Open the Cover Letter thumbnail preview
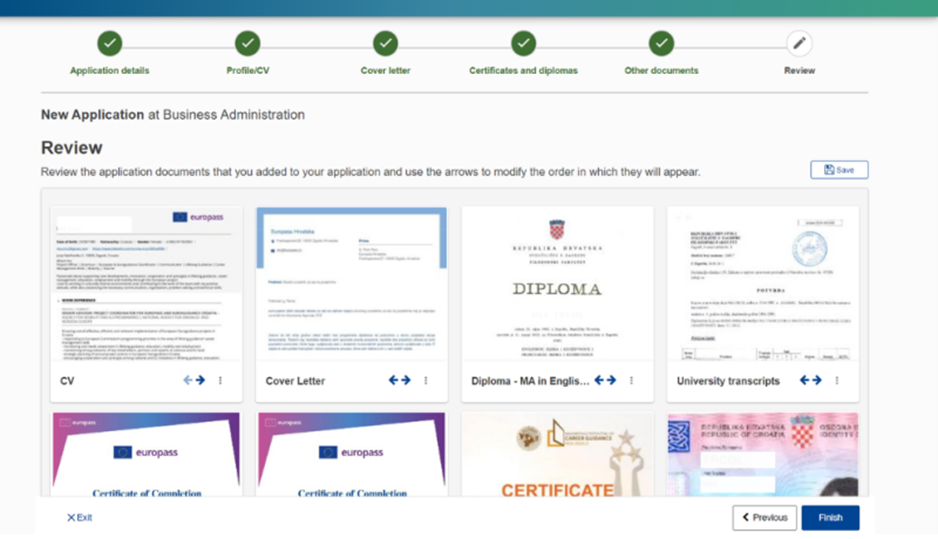This screenshot has width=938, height=539. tap(352, 284)
